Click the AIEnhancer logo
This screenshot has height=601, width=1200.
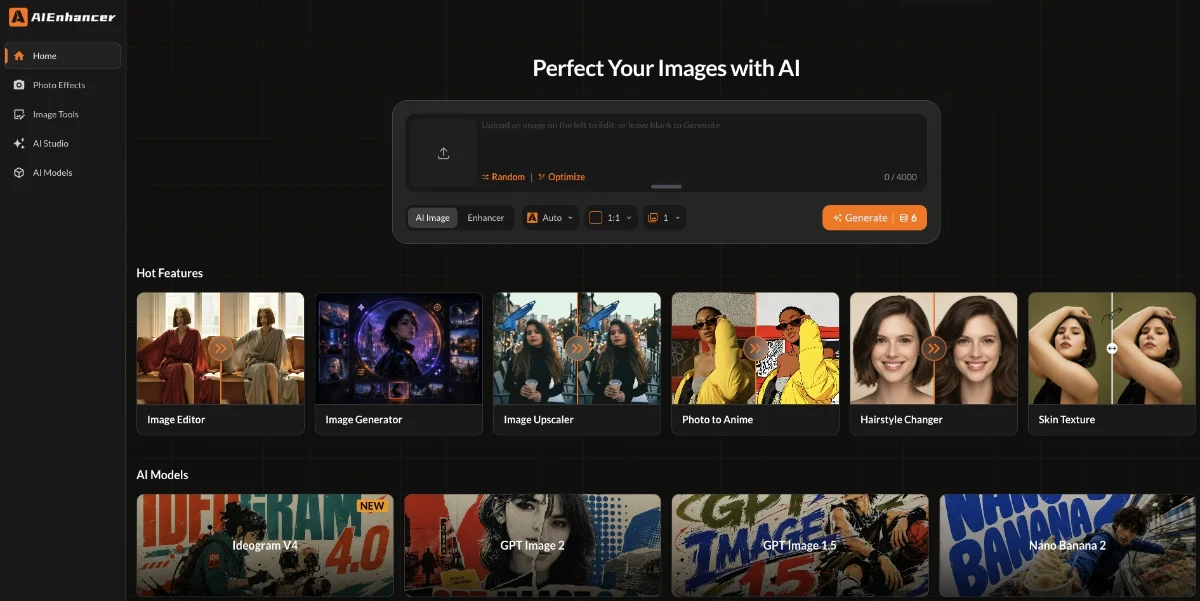(62, 17)
